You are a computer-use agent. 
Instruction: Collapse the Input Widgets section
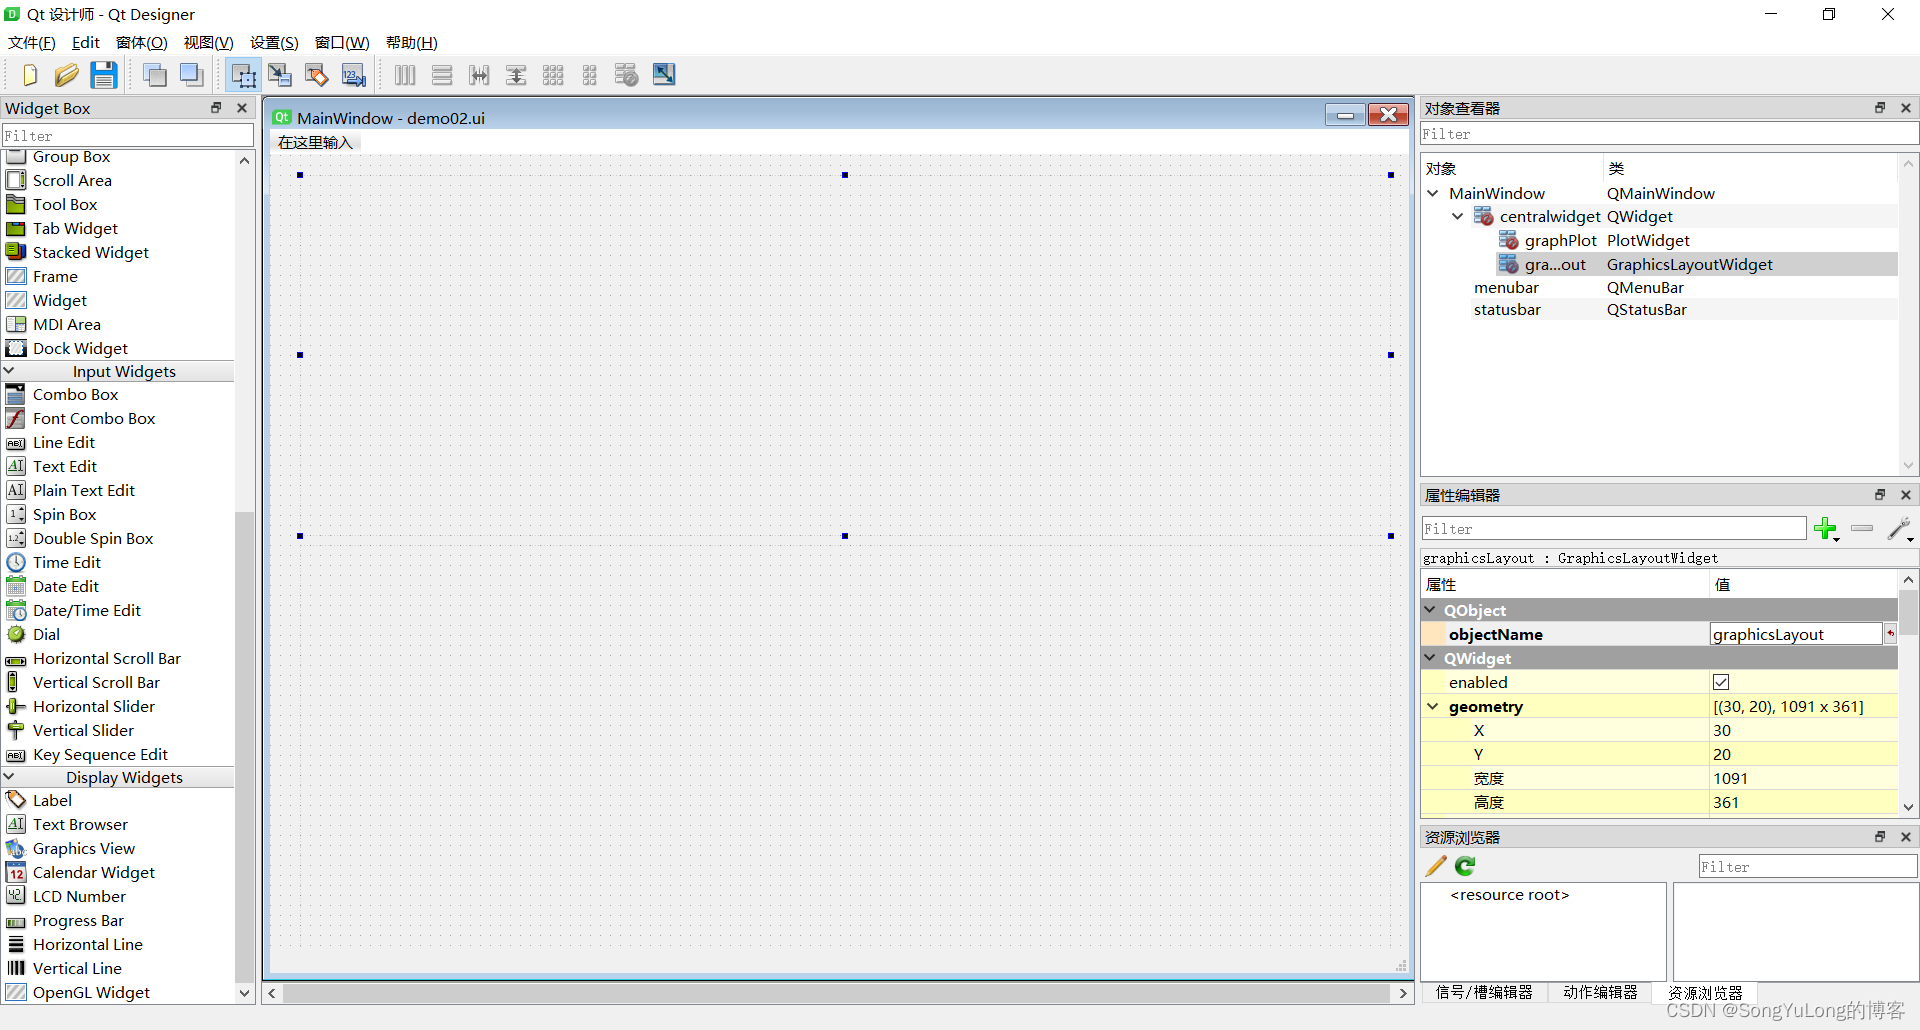(x=10, y=371)
